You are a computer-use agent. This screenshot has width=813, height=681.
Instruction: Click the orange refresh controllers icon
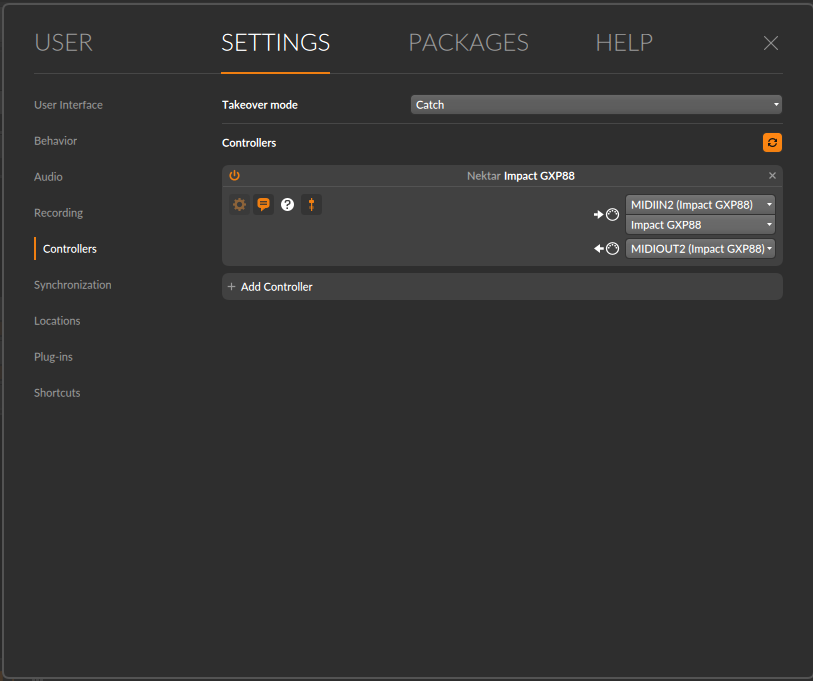[772, 143]
